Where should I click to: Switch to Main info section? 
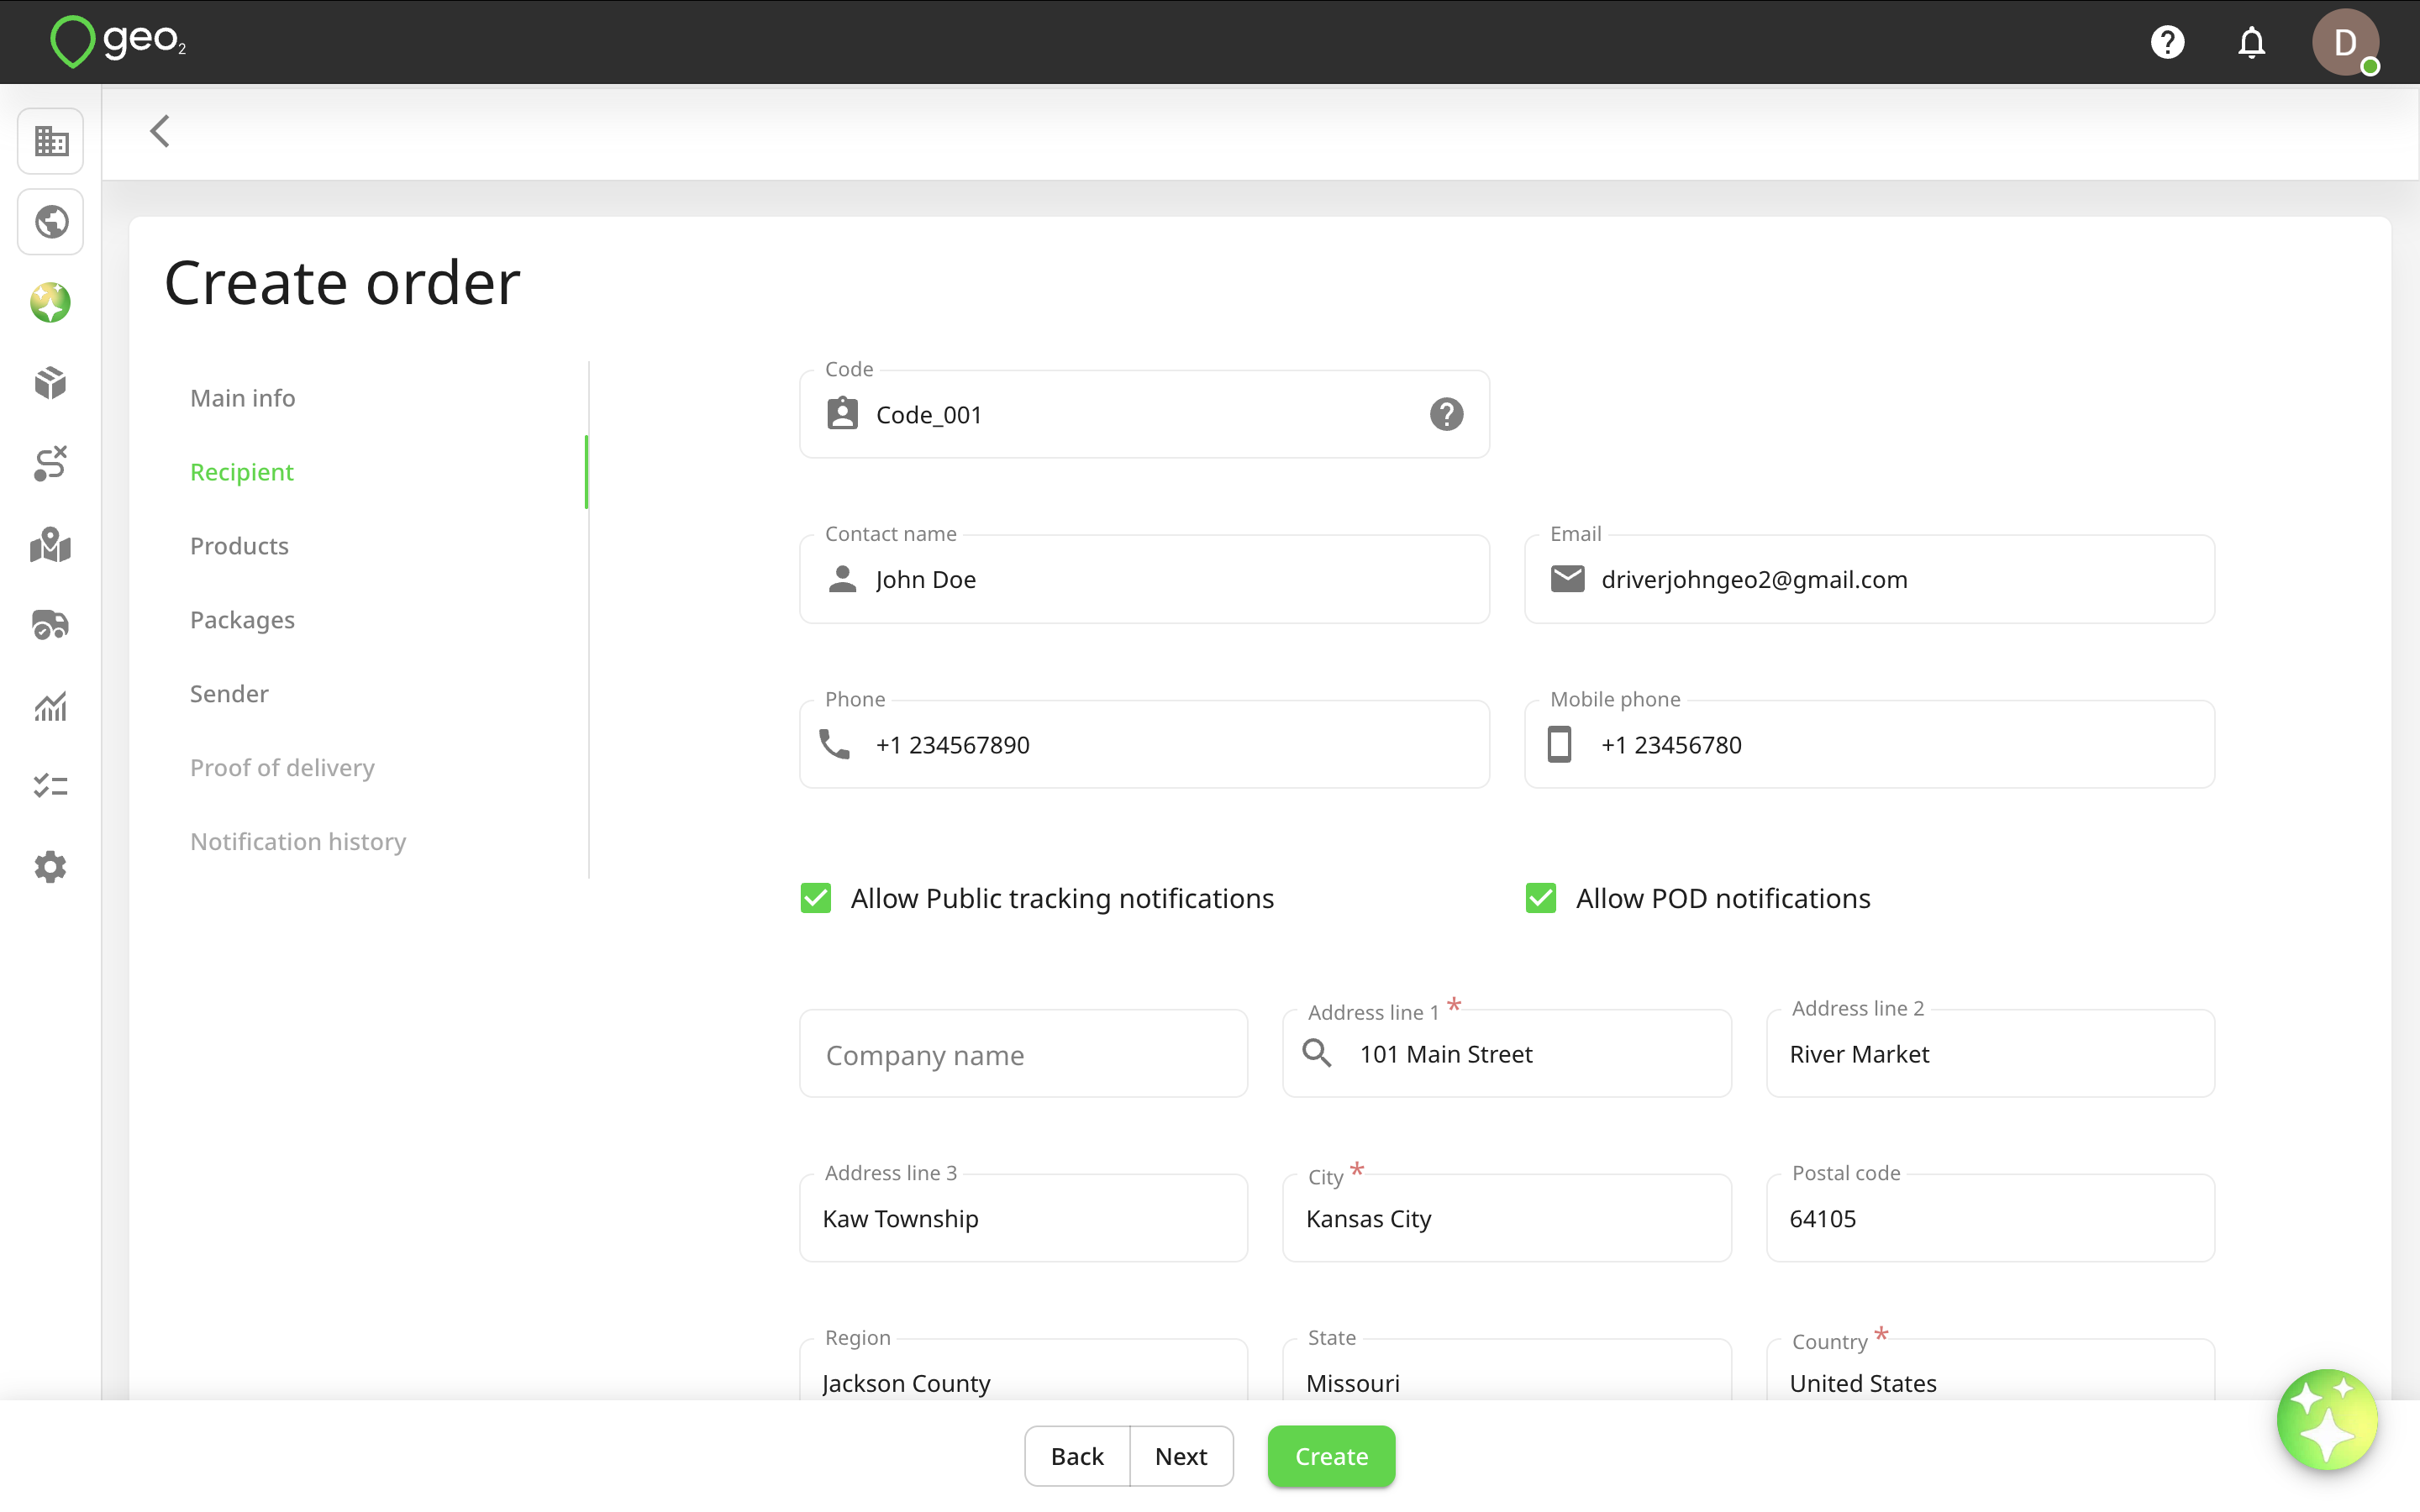coord(243,398)
